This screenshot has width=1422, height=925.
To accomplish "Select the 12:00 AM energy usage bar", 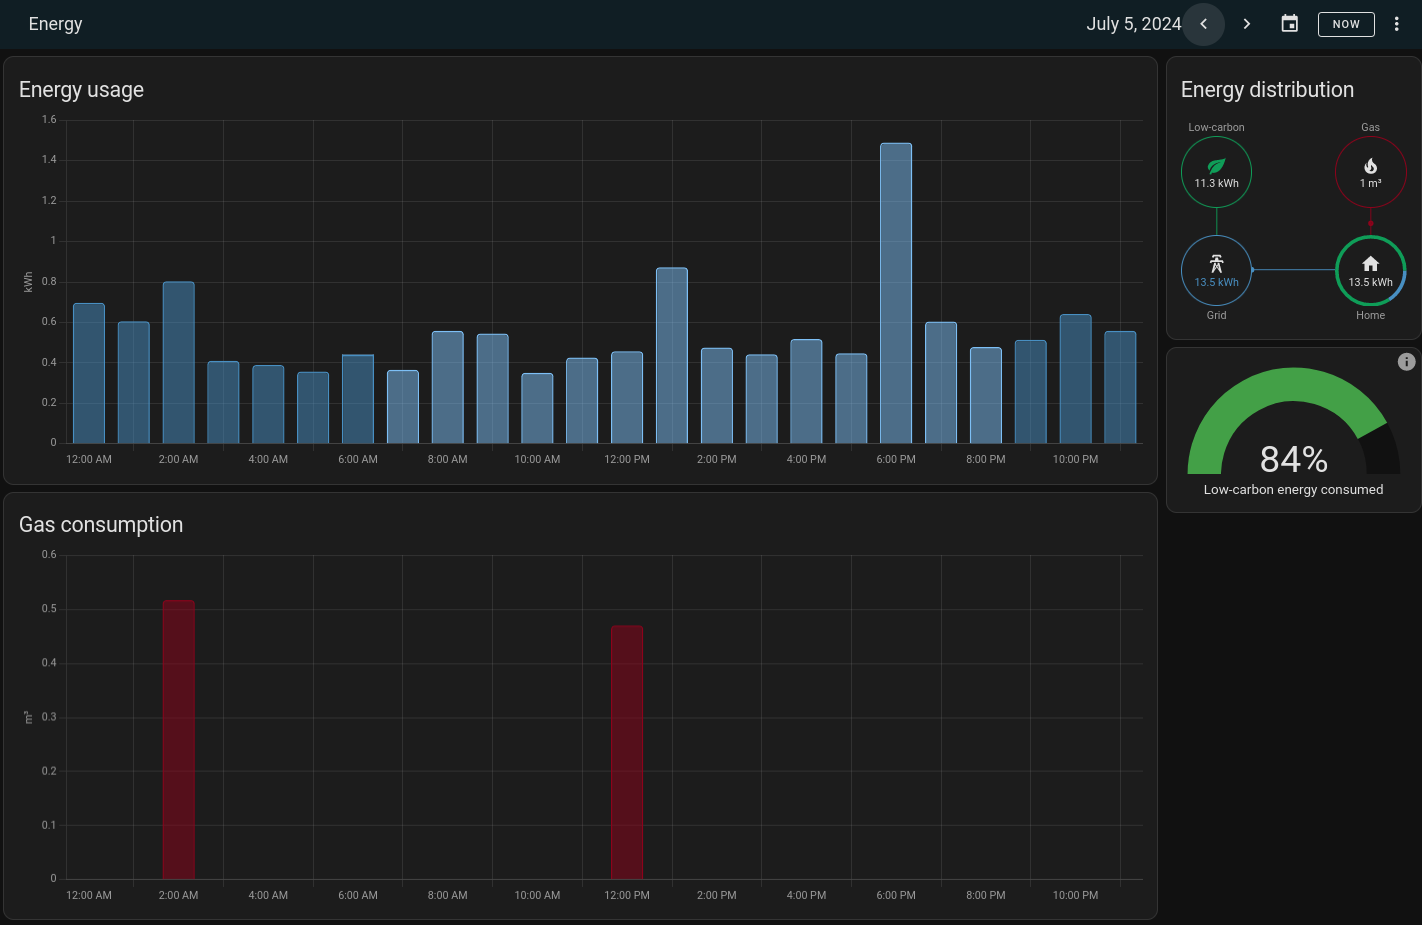I will (x=89, y=373).
